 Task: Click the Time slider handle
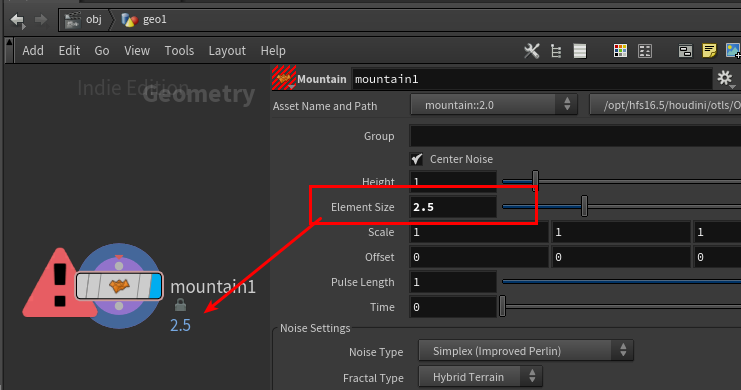(x=502, y=306)
